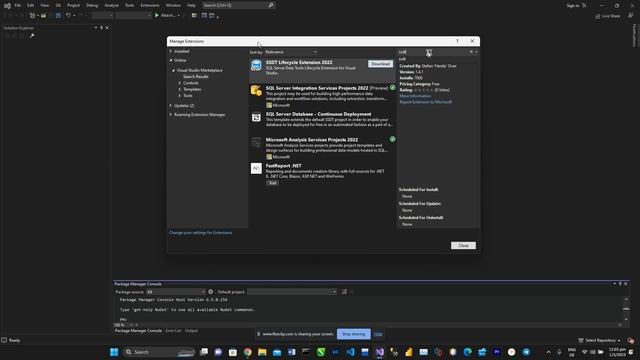Select SQL Server Database Continuous Deployment icon

point(256,117)
